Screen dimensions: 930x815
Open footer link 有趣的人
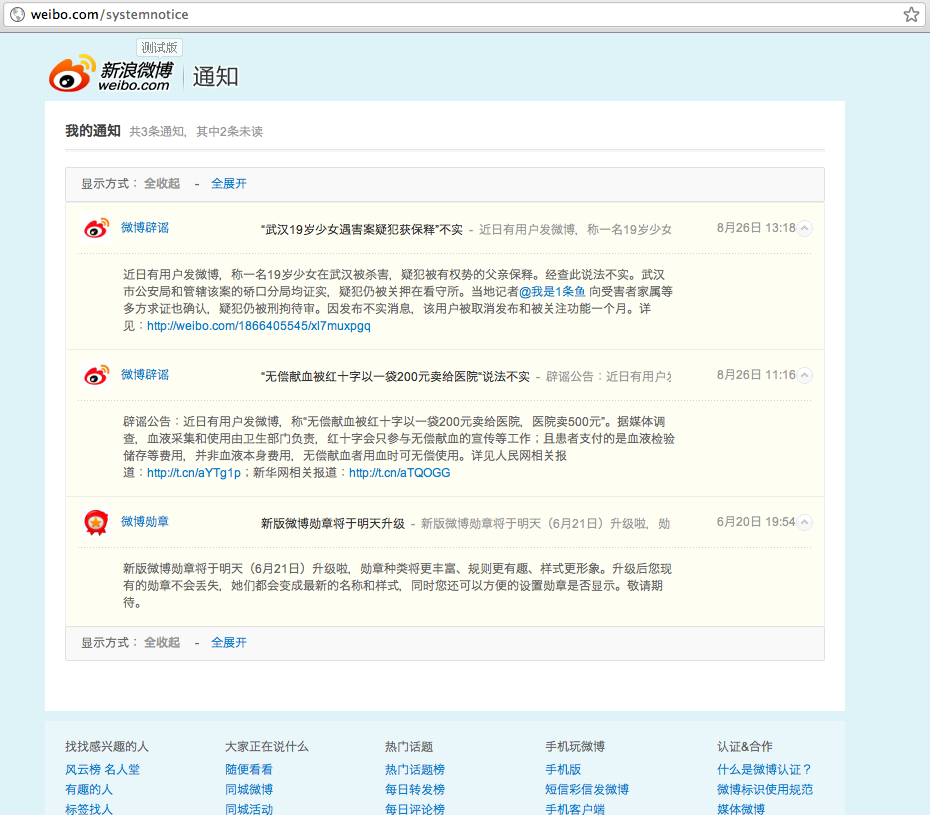89,790
